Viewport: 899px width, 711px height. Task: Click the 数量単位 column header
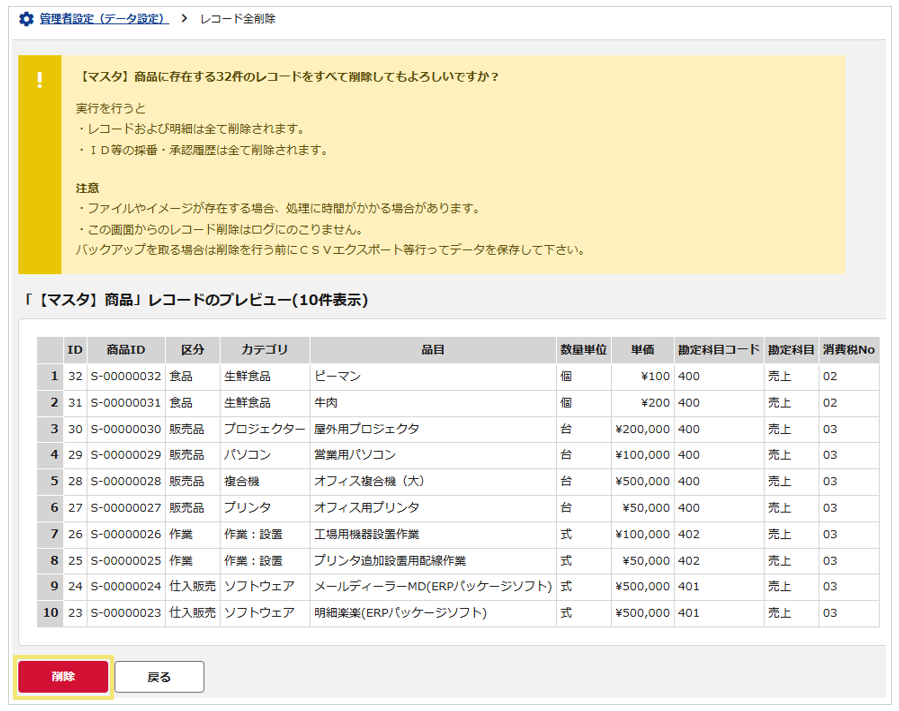pos(584,350)
